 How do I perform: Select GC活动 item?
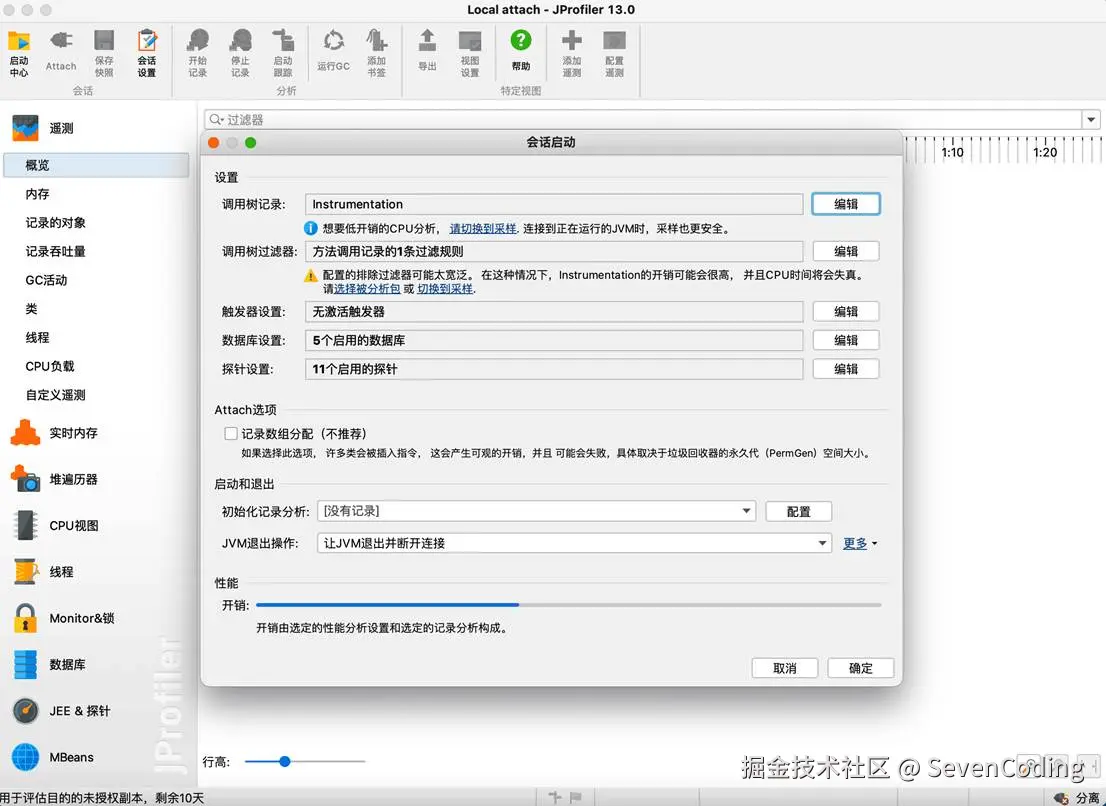pyautogui.click(x=46, y=280)
